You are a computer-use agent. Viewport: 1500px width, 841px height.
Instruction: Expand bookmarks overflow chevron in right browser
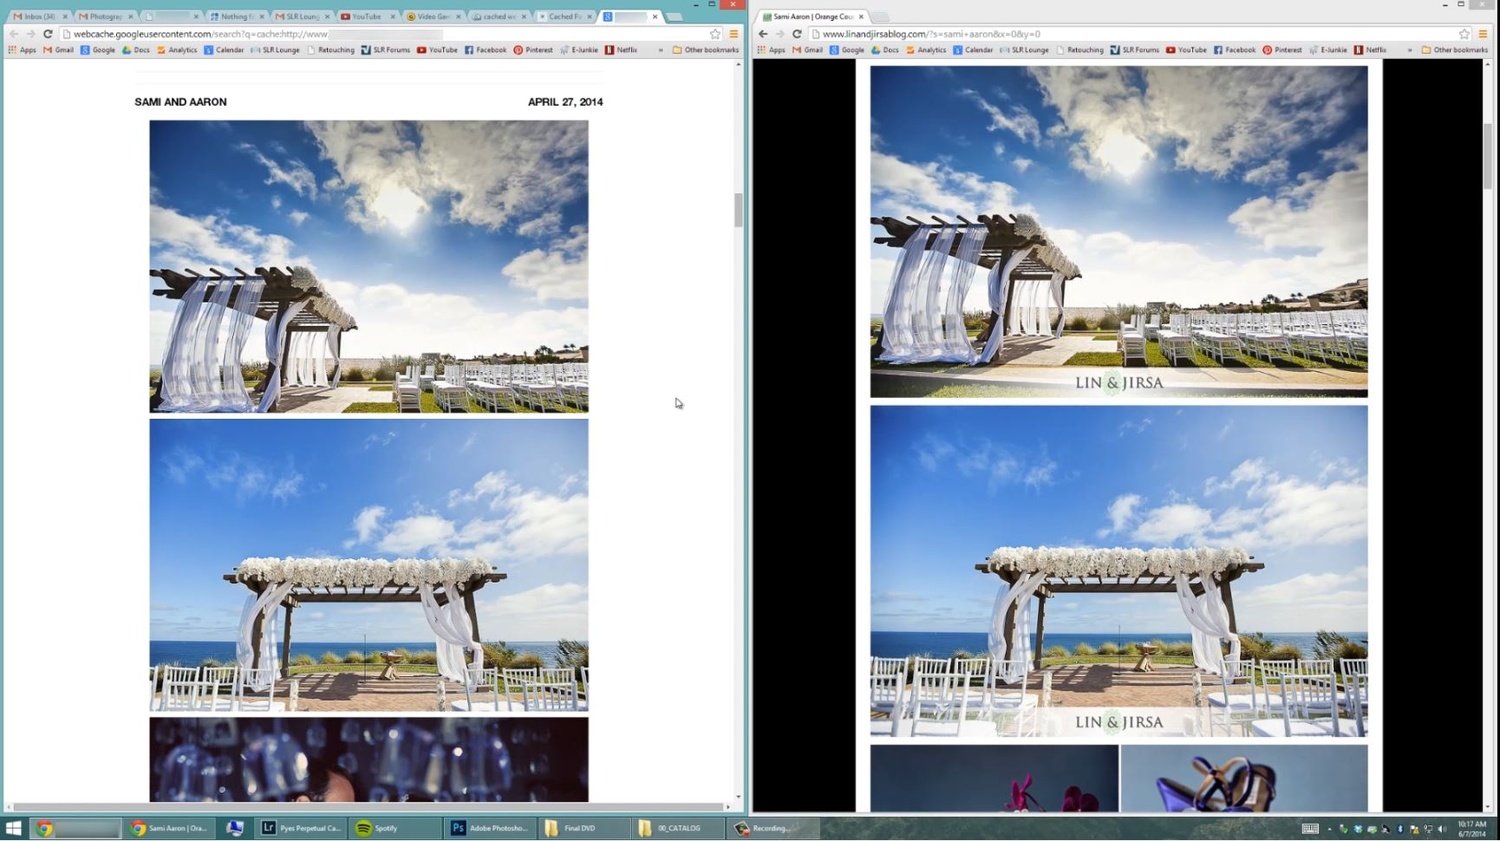click(1410, 50)
